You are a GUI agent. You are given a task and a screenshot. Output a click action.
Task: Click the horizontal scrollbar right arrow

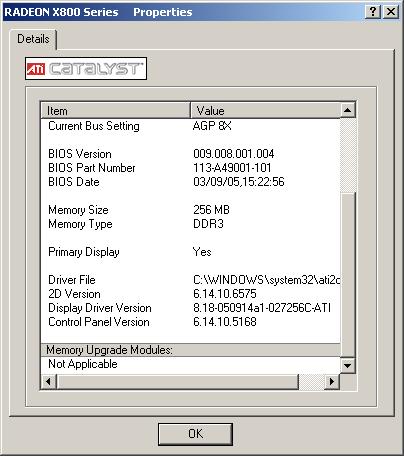332,381
